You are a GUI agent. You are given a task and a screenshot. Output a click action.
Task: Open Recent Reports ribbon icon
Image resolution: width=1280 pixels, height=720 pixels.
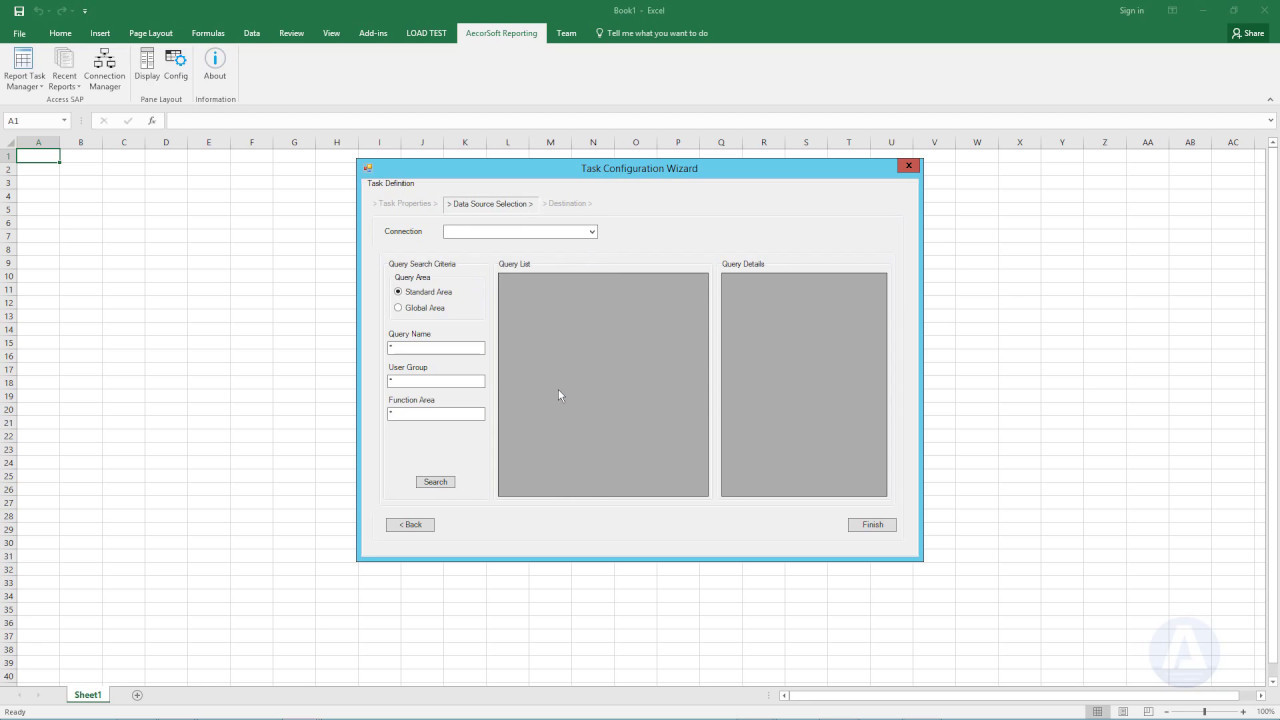(64, 69)
